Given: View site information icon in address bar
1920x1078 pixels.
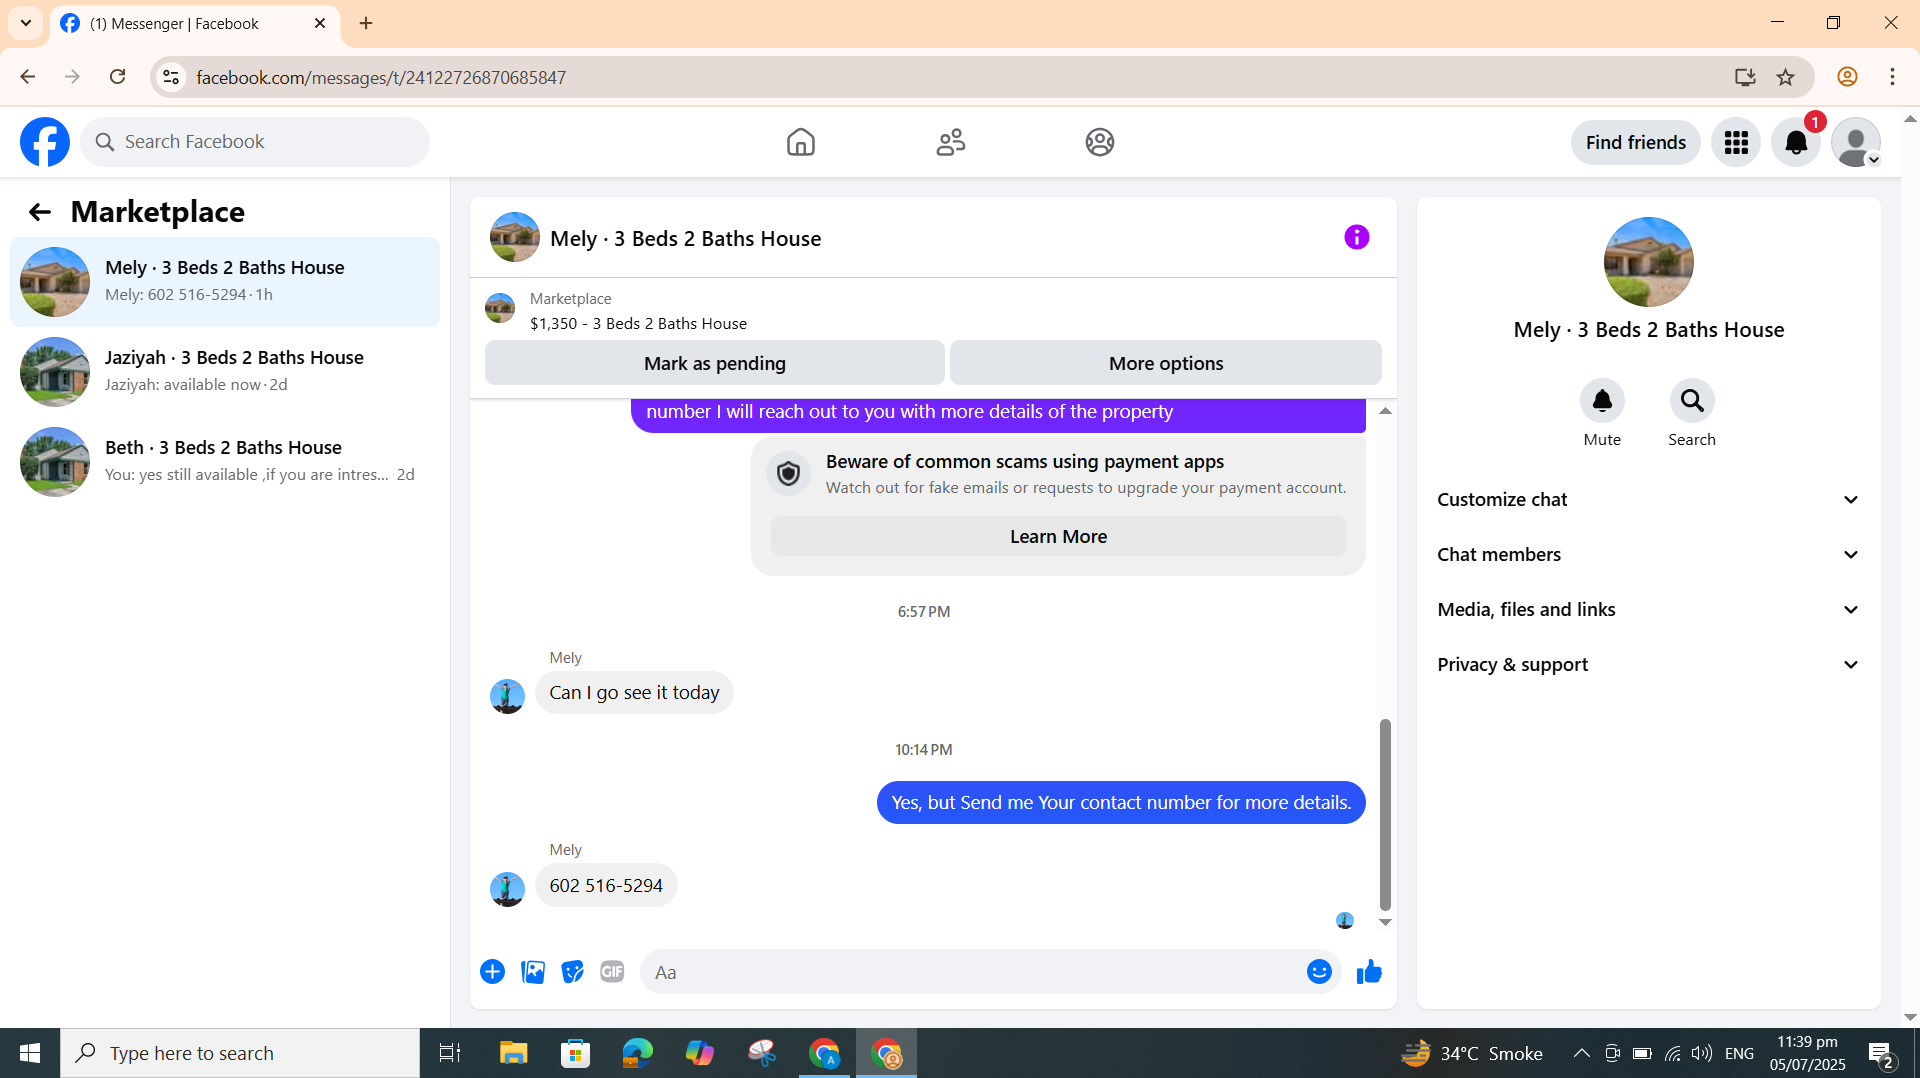Looking at the screenshot, I should pyautogui.click(x=172, y=77).
